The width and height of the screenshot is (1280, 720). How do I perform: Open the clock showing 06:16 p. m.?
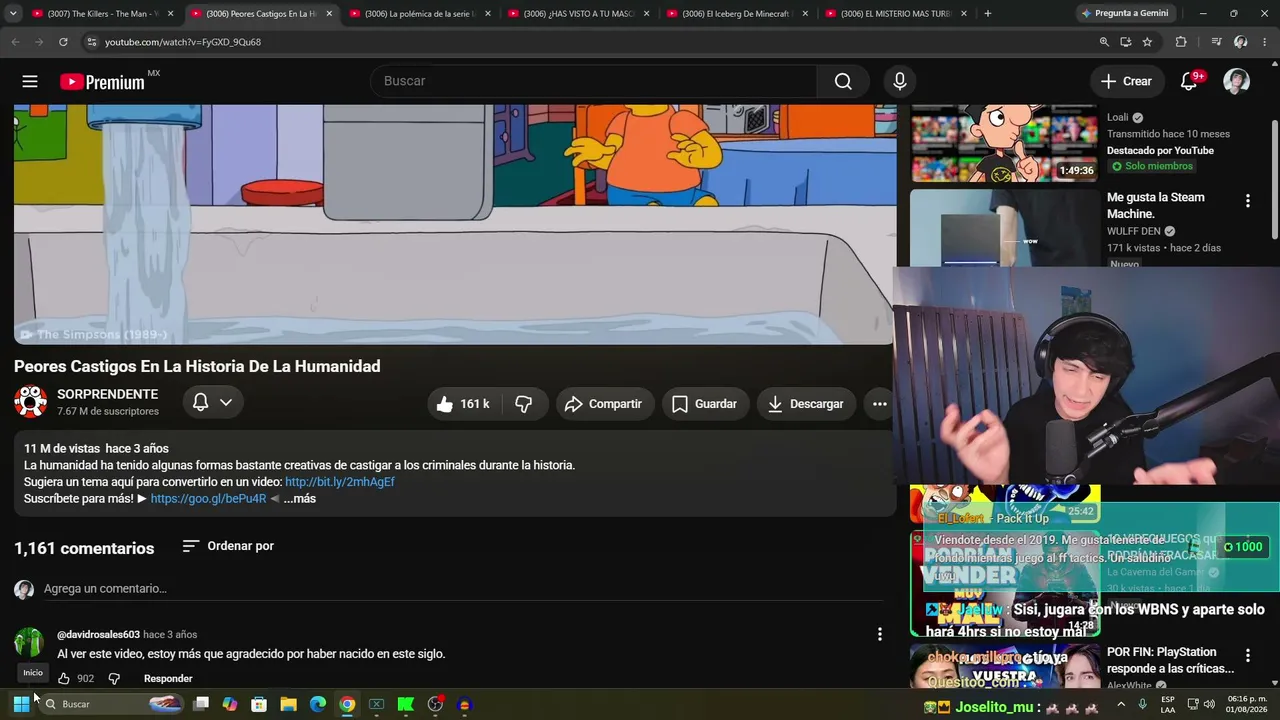pos(1248,704)
